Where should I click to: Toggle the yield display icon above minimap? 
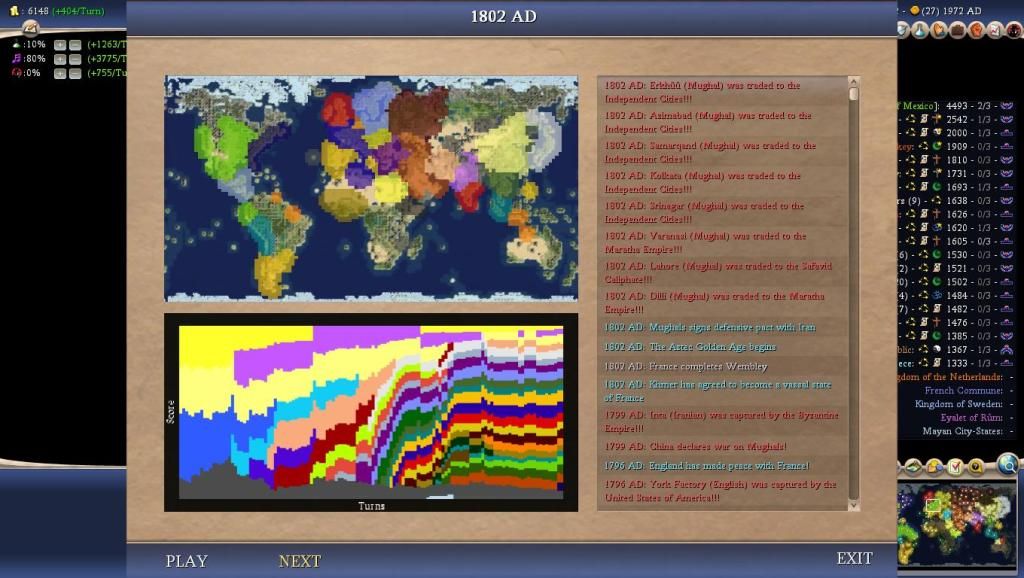934,466
